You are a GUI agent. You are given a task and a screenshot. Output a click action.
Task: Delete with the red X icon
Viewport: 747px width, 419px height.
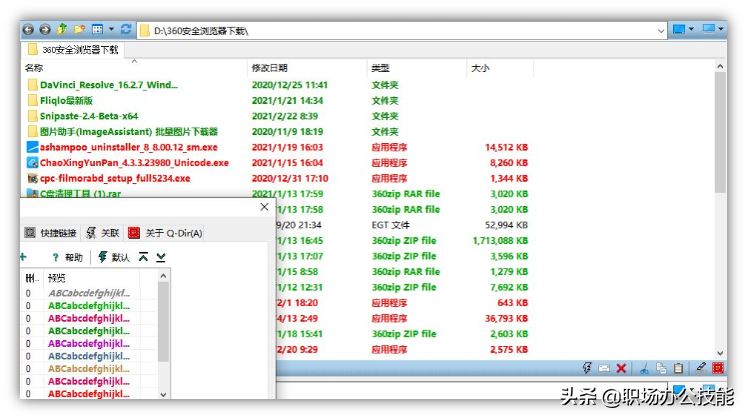click(x=621, y=368)
